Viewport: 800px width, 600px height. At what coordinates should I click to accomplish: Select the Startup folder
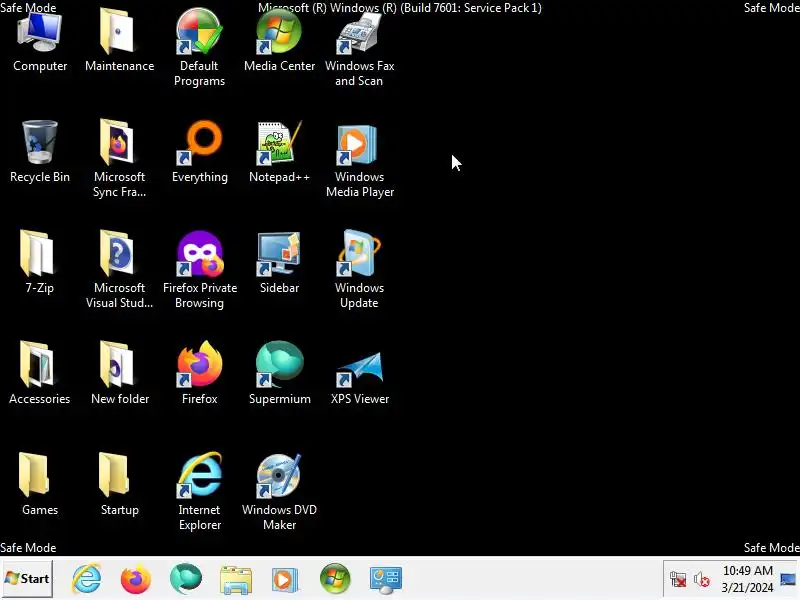coord(119,485)
